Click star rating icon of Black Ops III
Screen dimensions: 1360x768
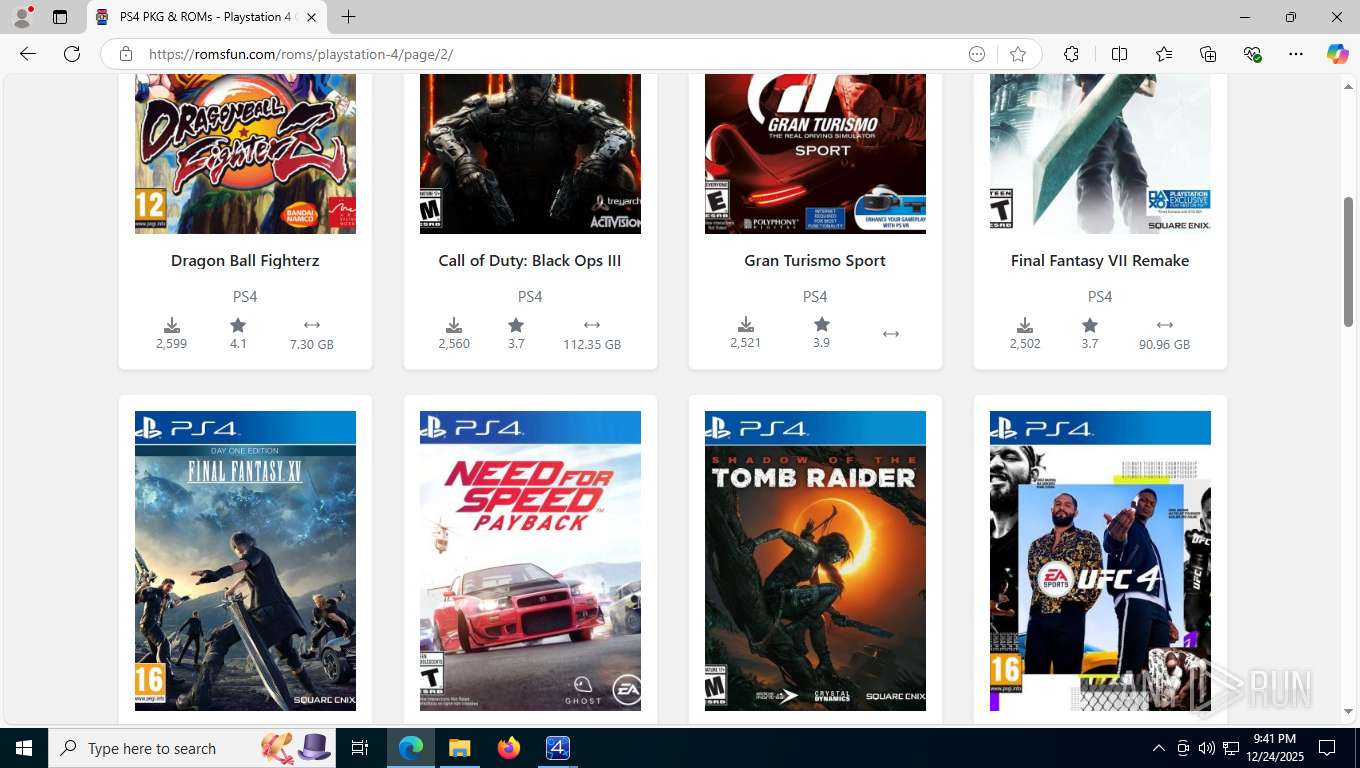click(516, 325)
